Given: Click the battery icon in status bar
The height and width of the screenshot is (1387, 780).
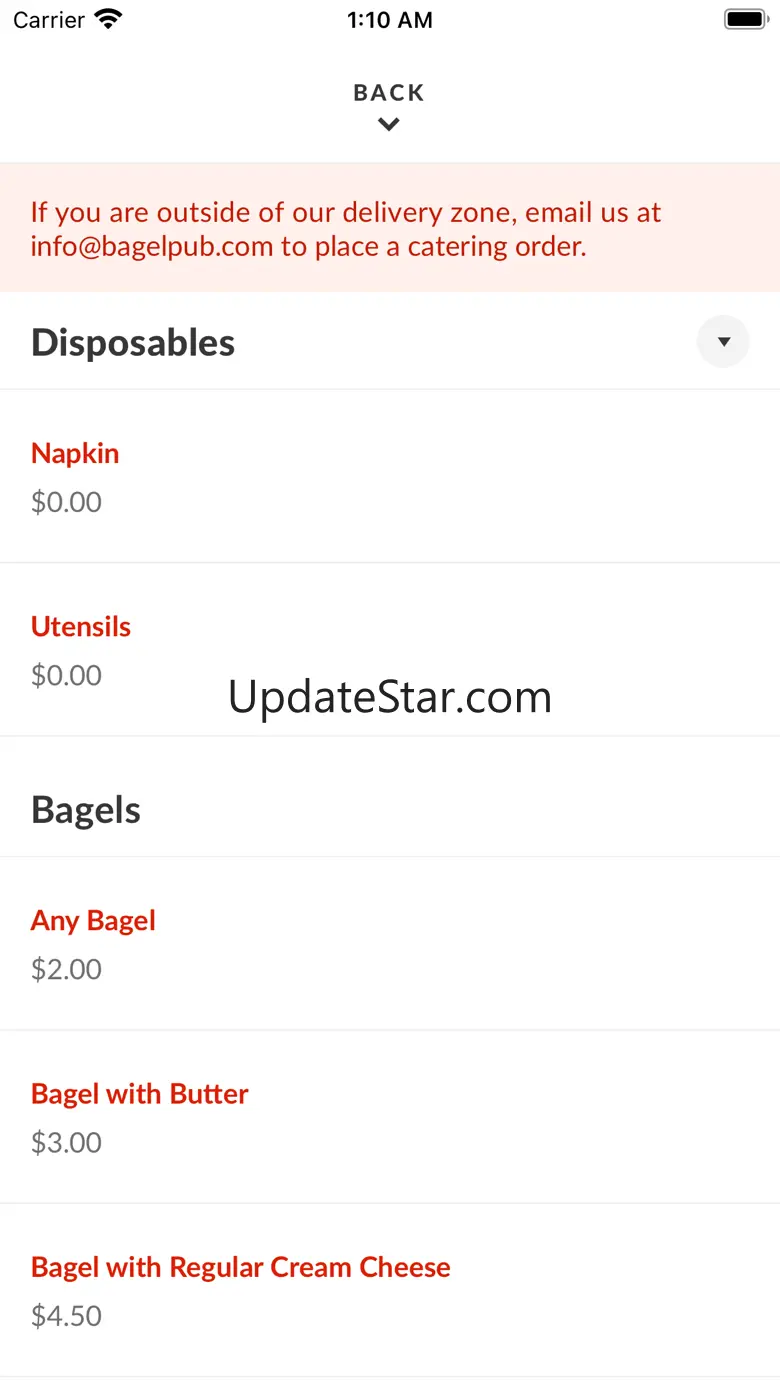Looking at the screenshot, I should (744, 20).
